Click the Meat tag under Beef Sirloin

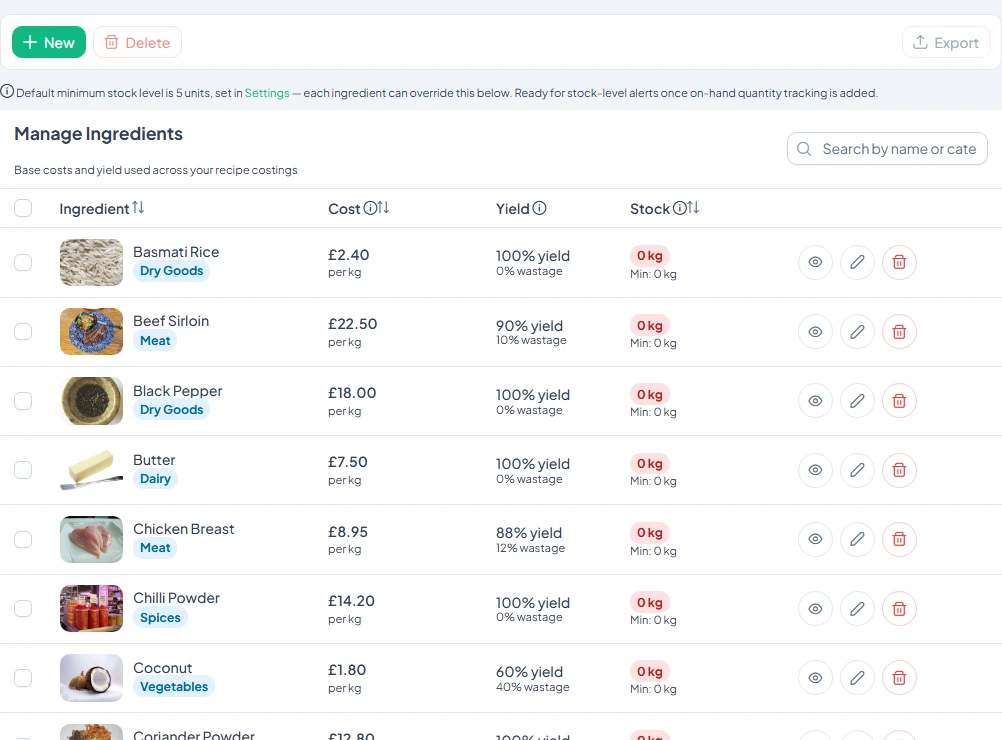[155, 341]
